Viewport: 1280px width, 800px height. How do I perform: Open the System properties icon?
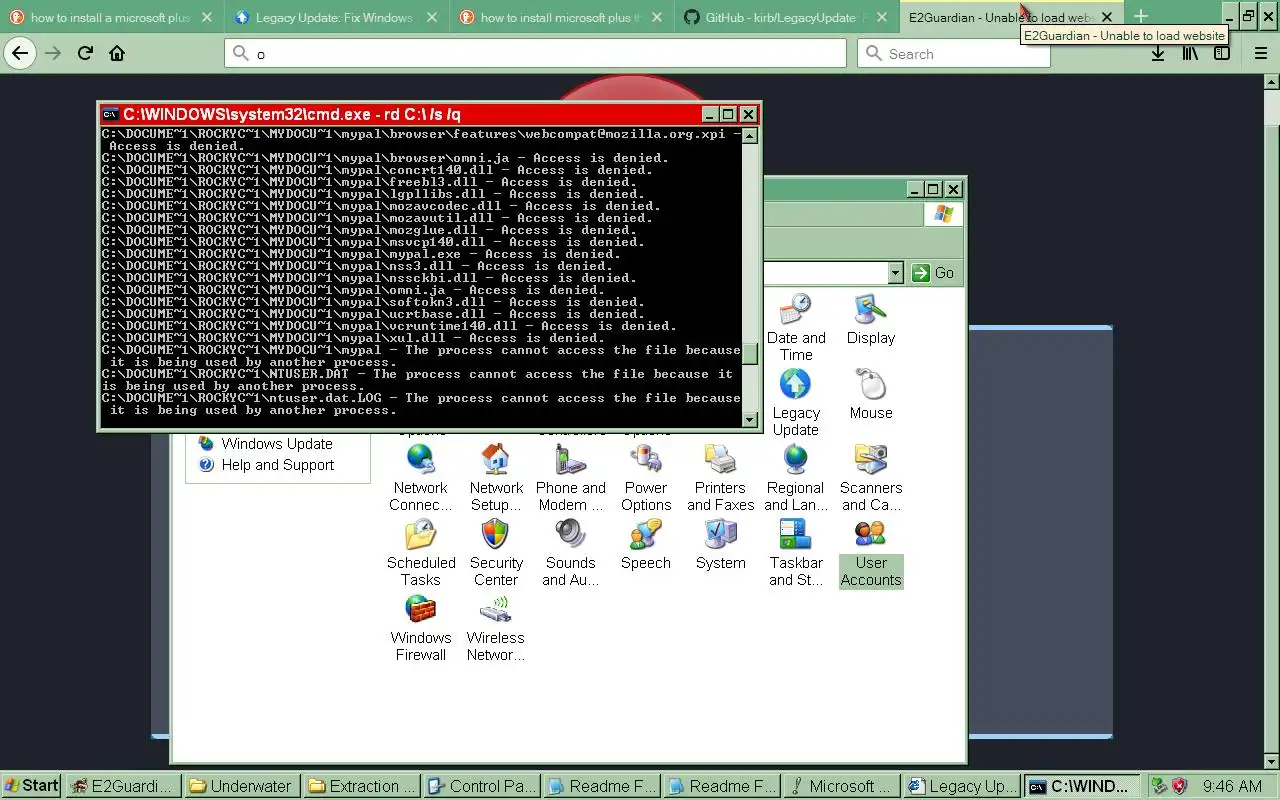(x=721, y=545)
